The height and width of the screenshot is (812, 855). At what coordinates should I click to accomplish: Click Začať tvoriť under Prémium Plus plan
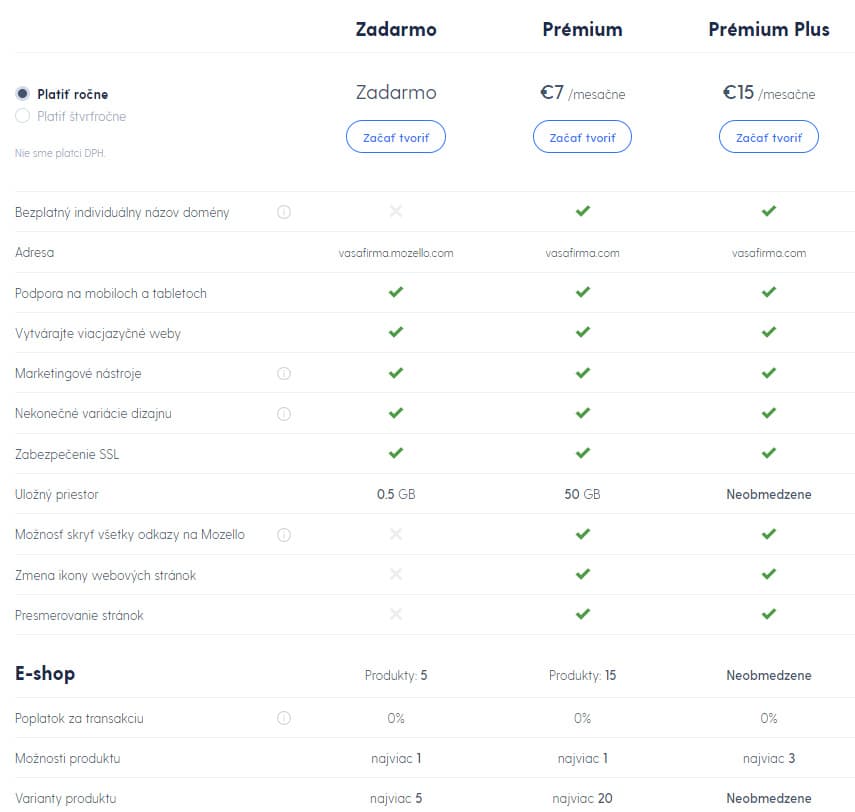(769, 137)
